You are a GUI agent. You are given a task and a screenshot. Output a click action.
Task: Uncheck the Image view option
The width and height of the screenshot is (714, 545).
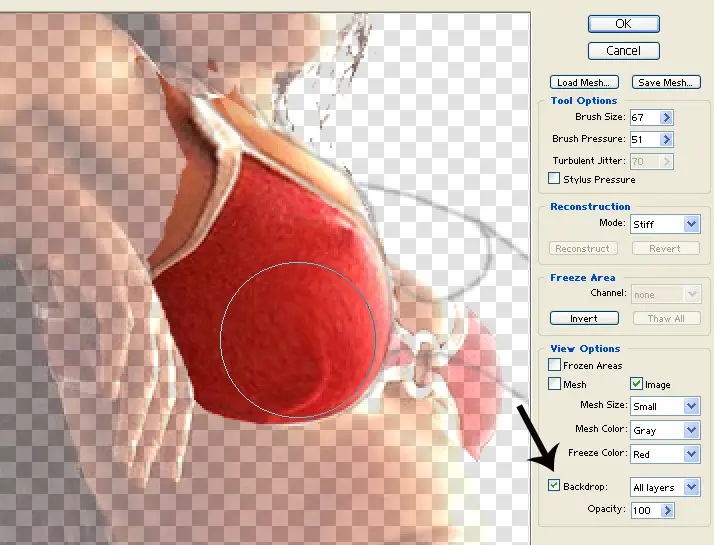click(636, 384)
